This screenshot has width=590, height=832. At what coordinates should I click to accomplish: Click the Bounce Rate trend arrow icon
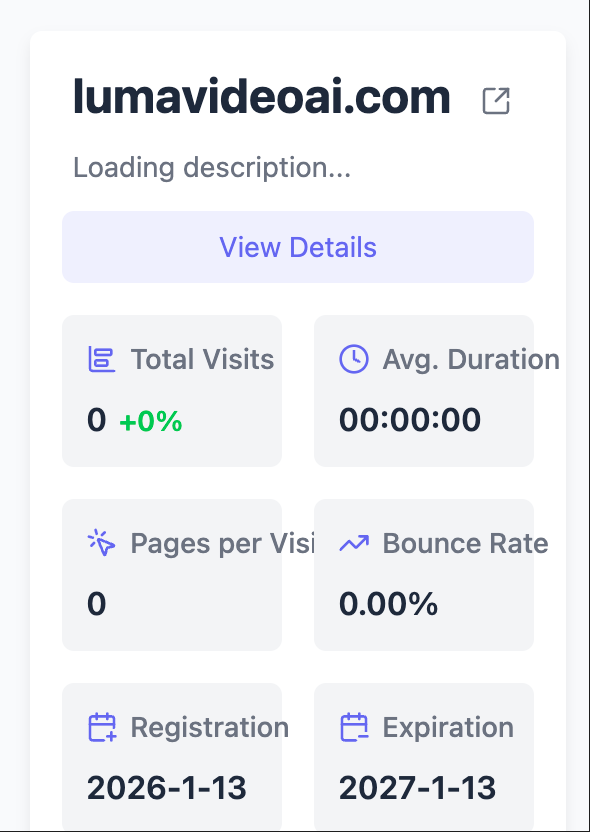[353, 543]
